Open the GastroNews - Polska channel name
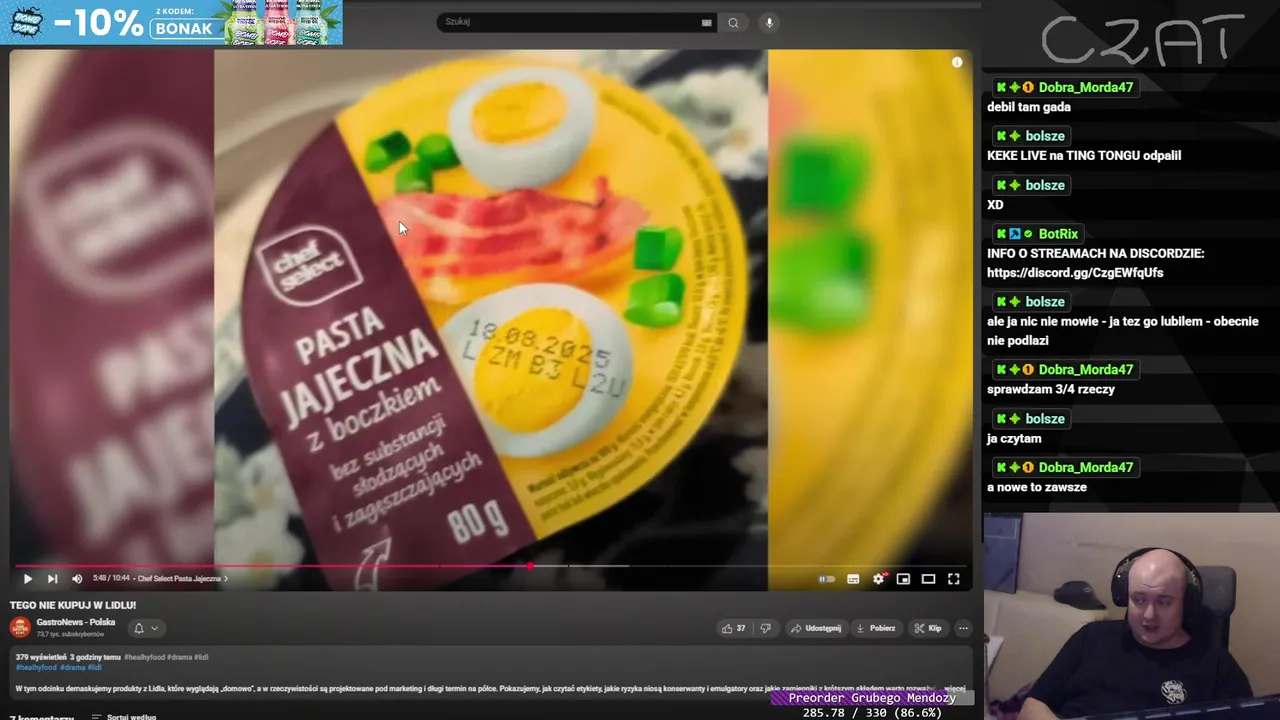 pyautogui.click(x=76, y=622)
